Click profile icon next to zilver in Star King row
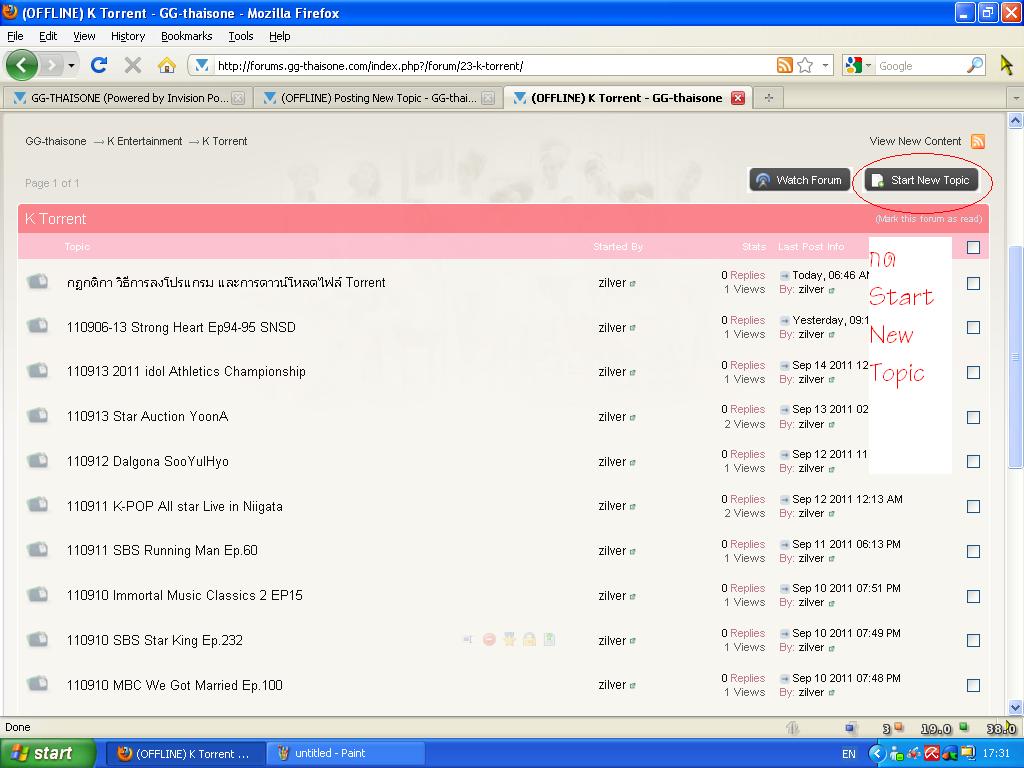The image size is (1024, 768). click(632, 641)
